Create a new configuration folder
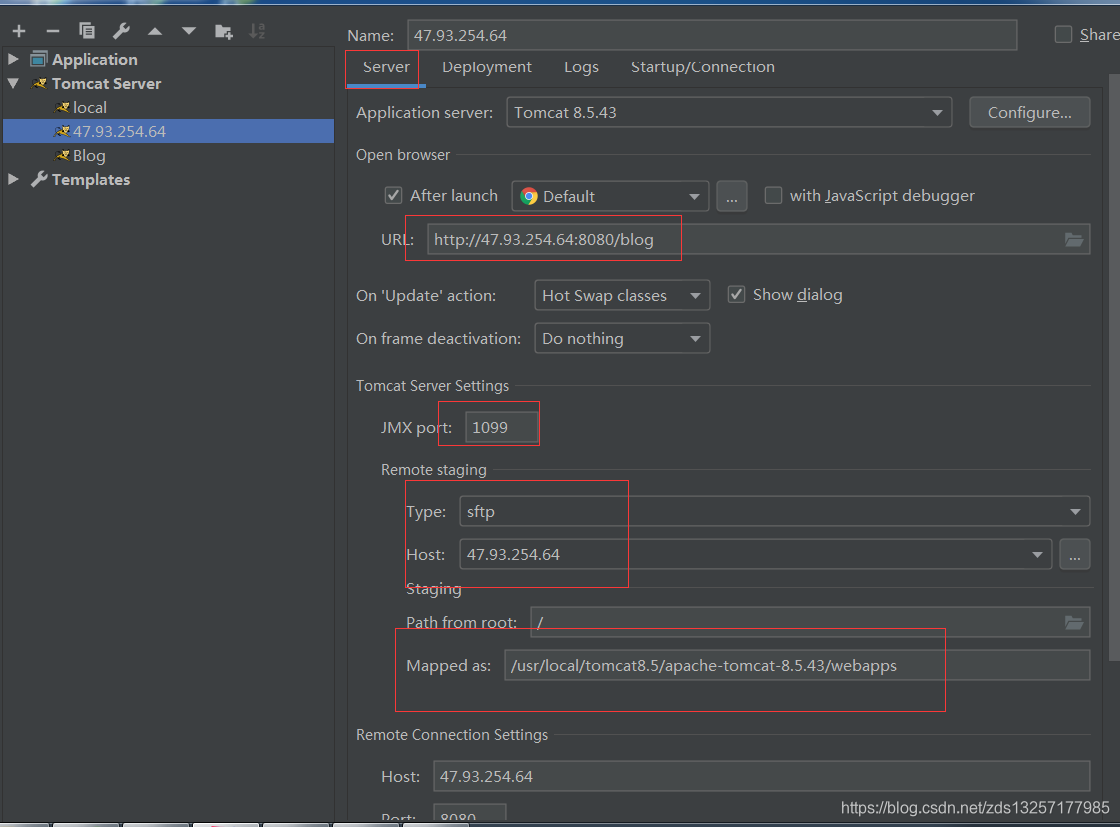1120x827 pixels. click(x=224, y=31)
